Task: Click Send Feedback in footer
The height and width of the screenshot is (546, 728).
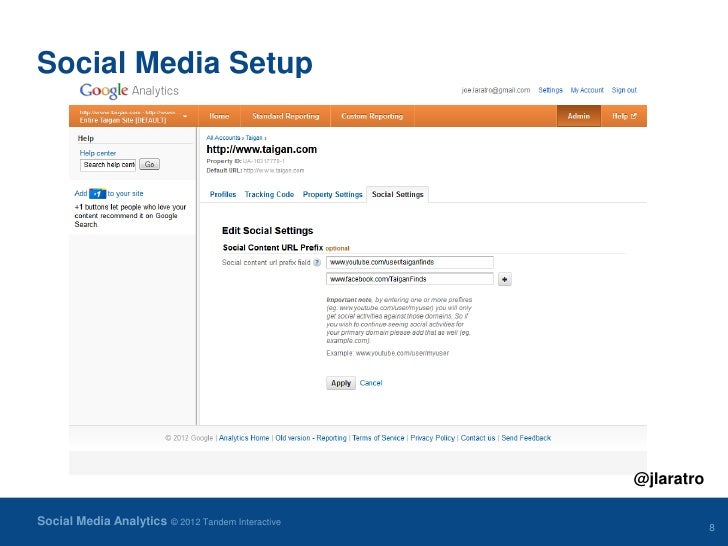Action: point(526,438)
